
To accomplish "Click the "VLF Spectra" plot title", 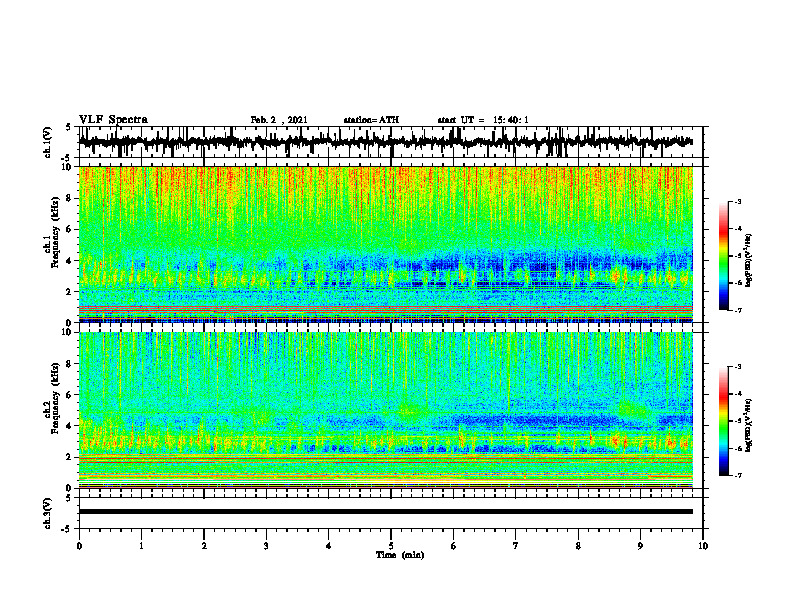I will (x=113, y=120).
